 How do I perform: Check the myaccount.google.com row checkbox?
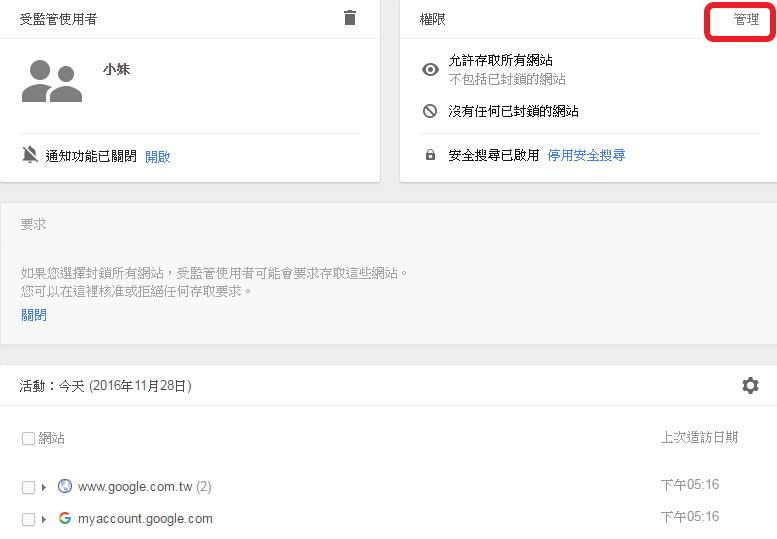coord(28,520)
